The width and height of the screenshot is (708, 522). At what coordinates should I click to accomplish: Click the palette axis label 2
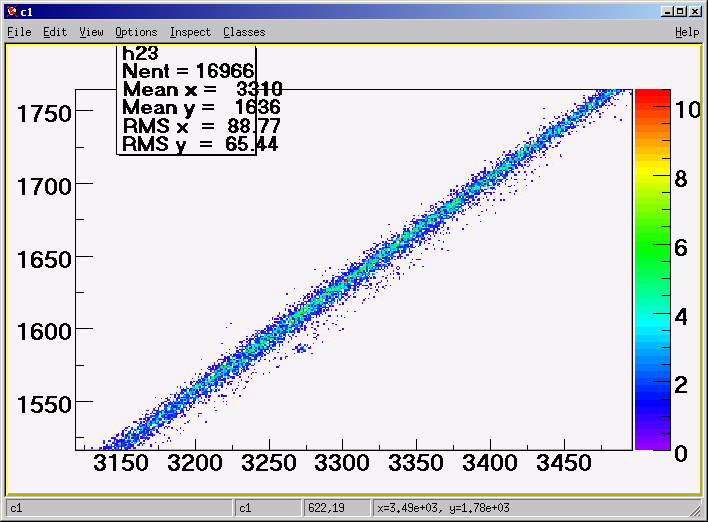coord(681,385)
